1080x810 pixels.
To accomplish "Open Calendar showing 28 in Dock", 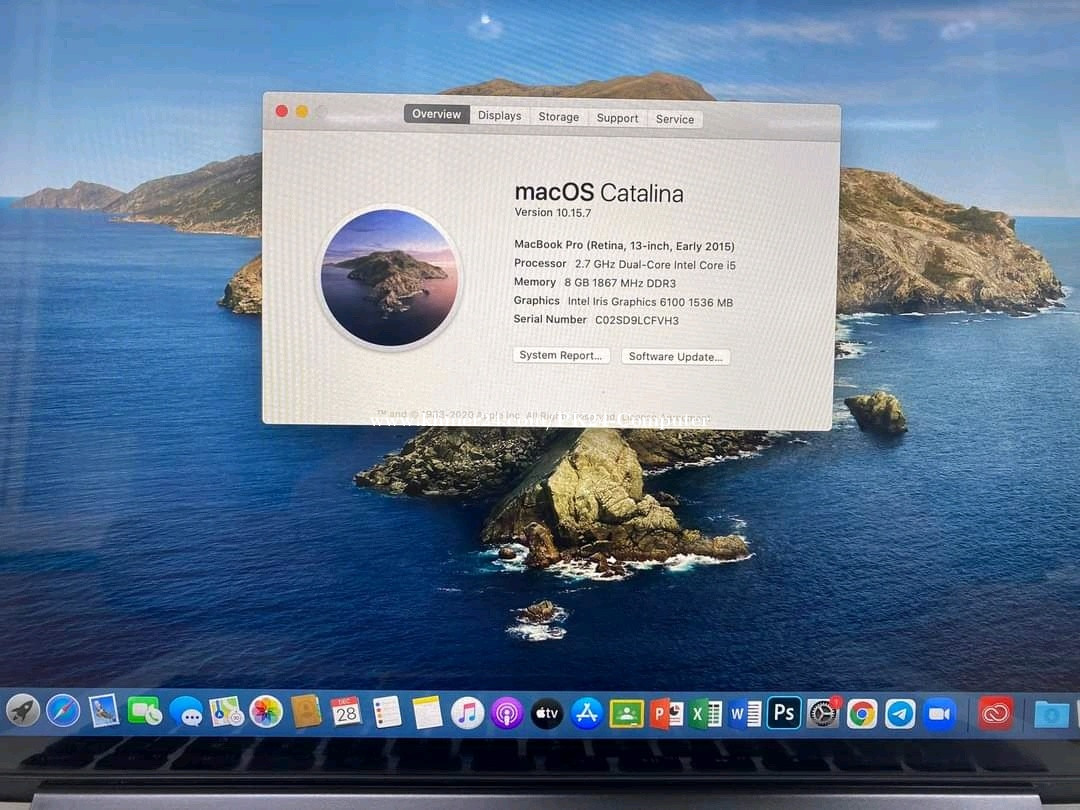I will pyautogui.click(x=346, y=712).
